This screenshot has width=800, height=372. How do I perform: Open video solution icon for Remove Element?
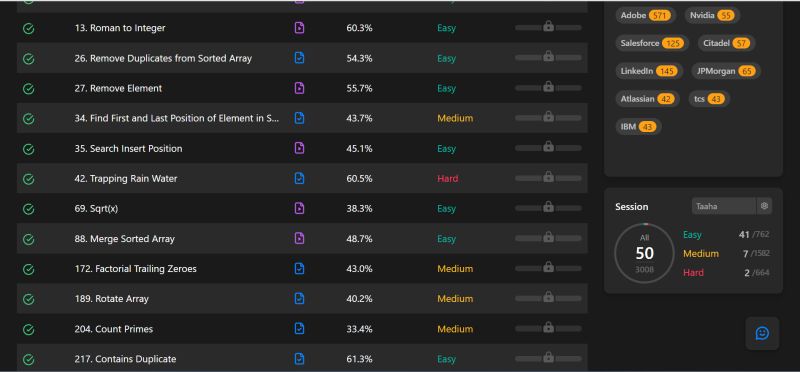[299, 88]
